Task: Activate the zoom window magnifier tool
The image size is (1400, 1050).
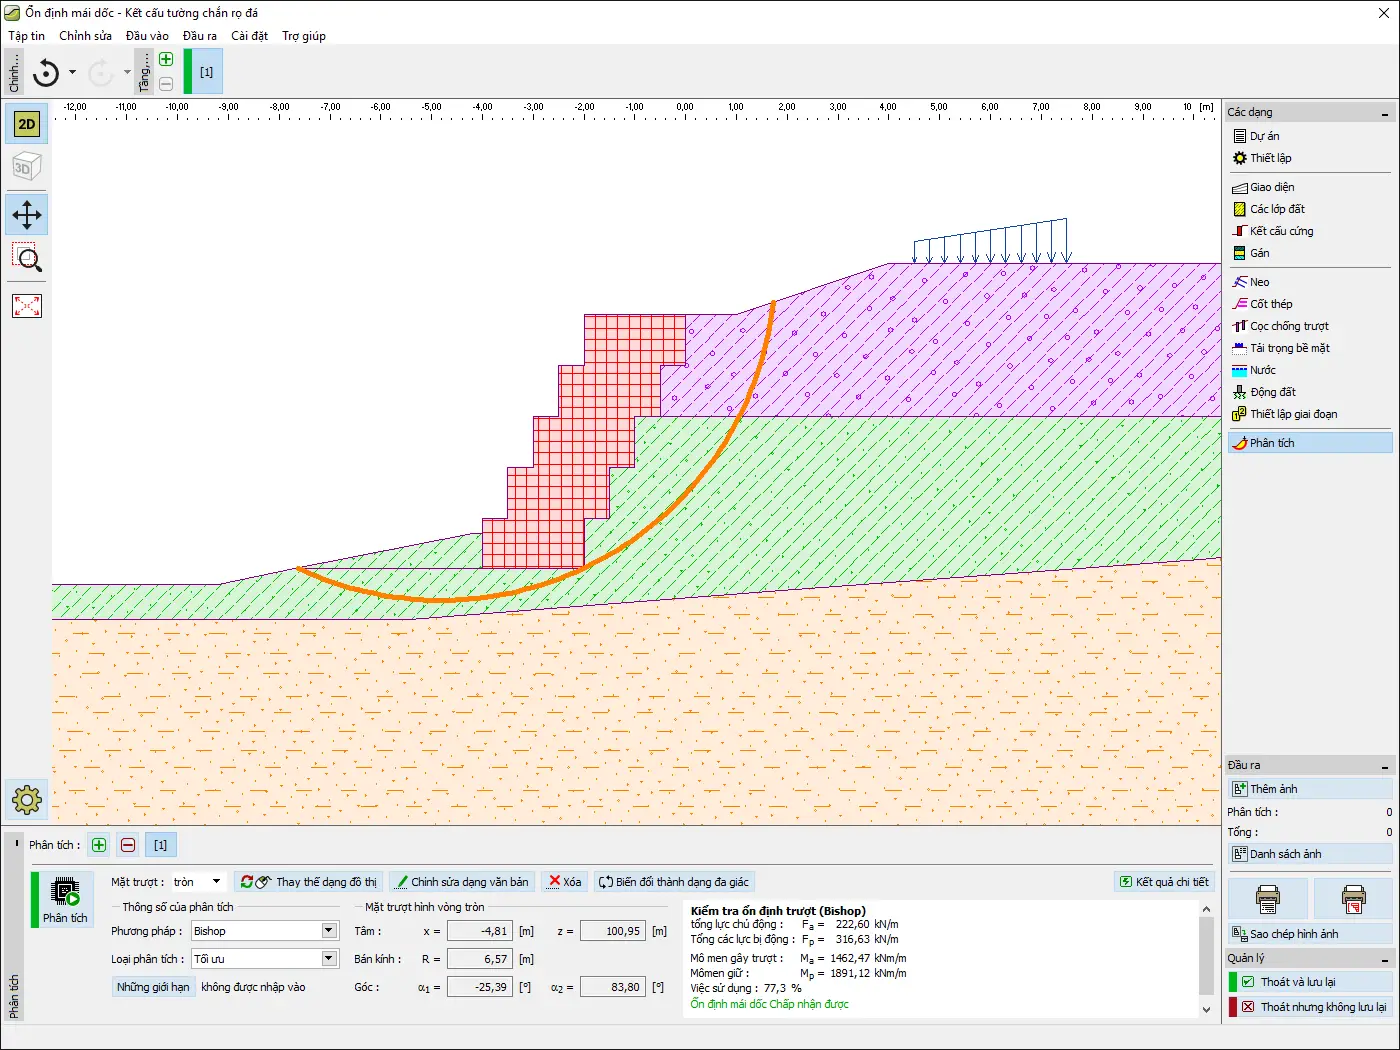Action: [27, 259]
